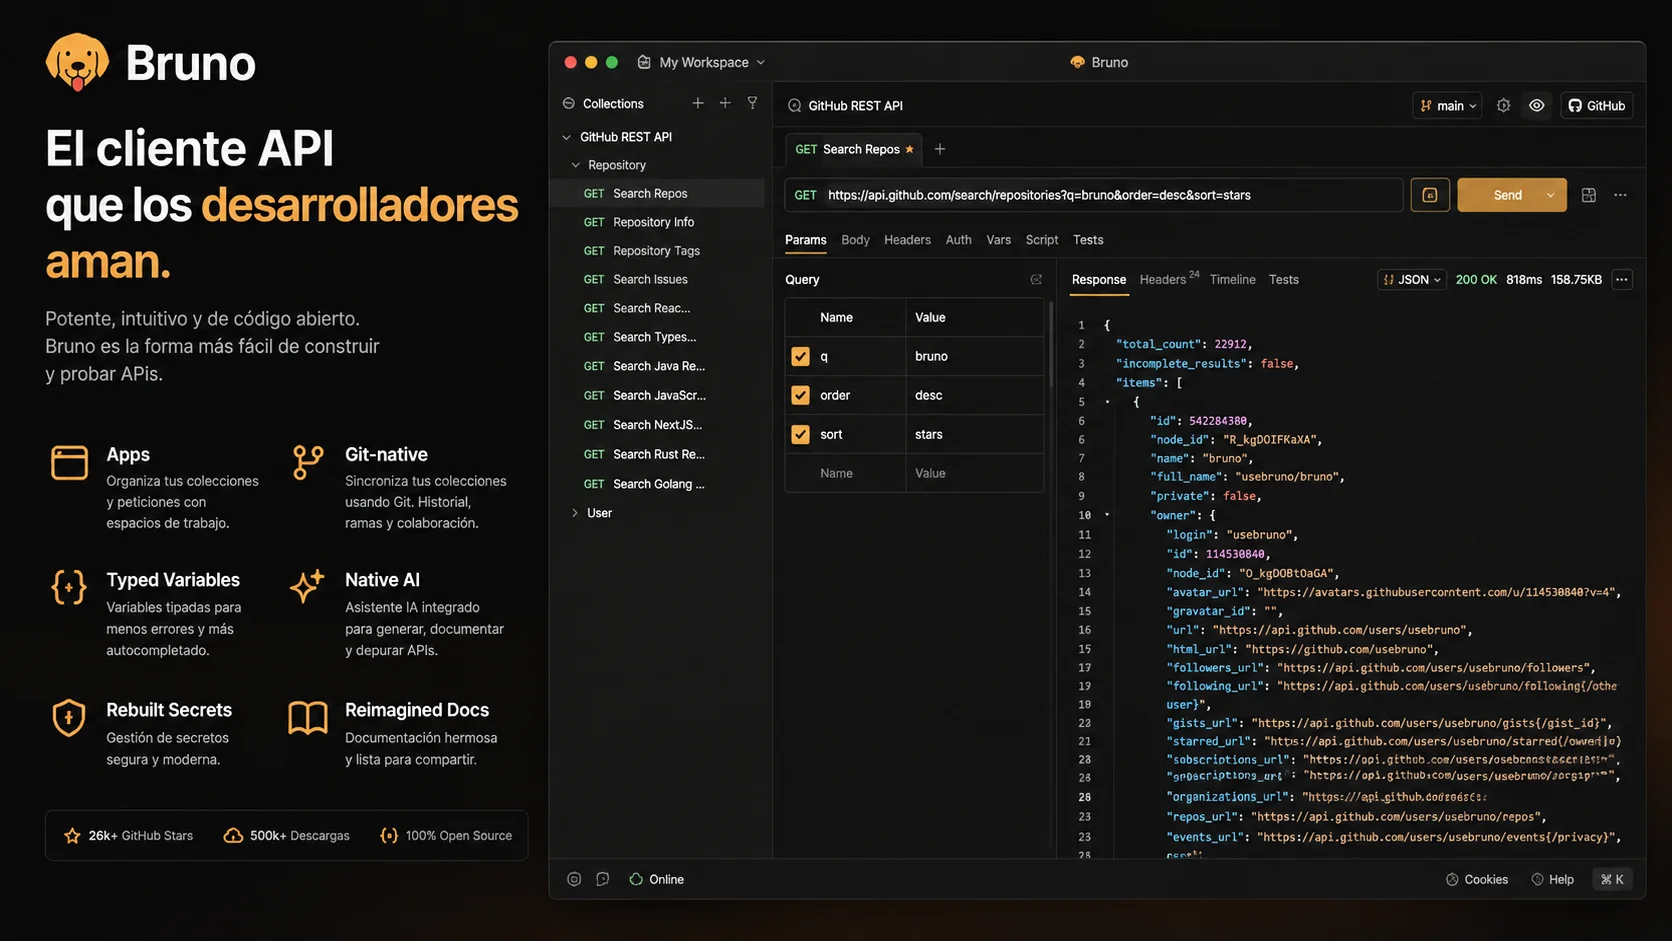Click the value cell containing desc
1672x941 pixels.
(974, 395)
